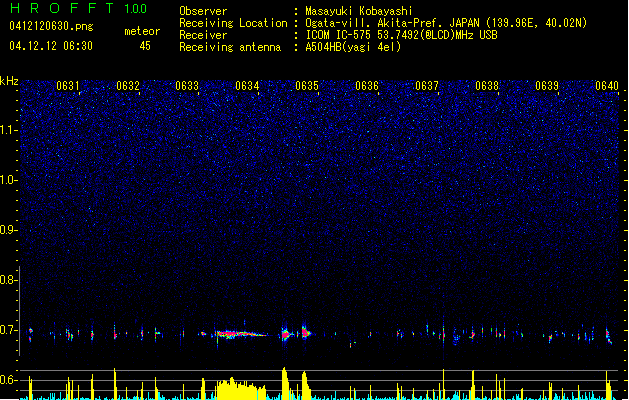Click the 0633 time marker
The height and width of the screenshot is (400, 629).
(x=187, y=85)
